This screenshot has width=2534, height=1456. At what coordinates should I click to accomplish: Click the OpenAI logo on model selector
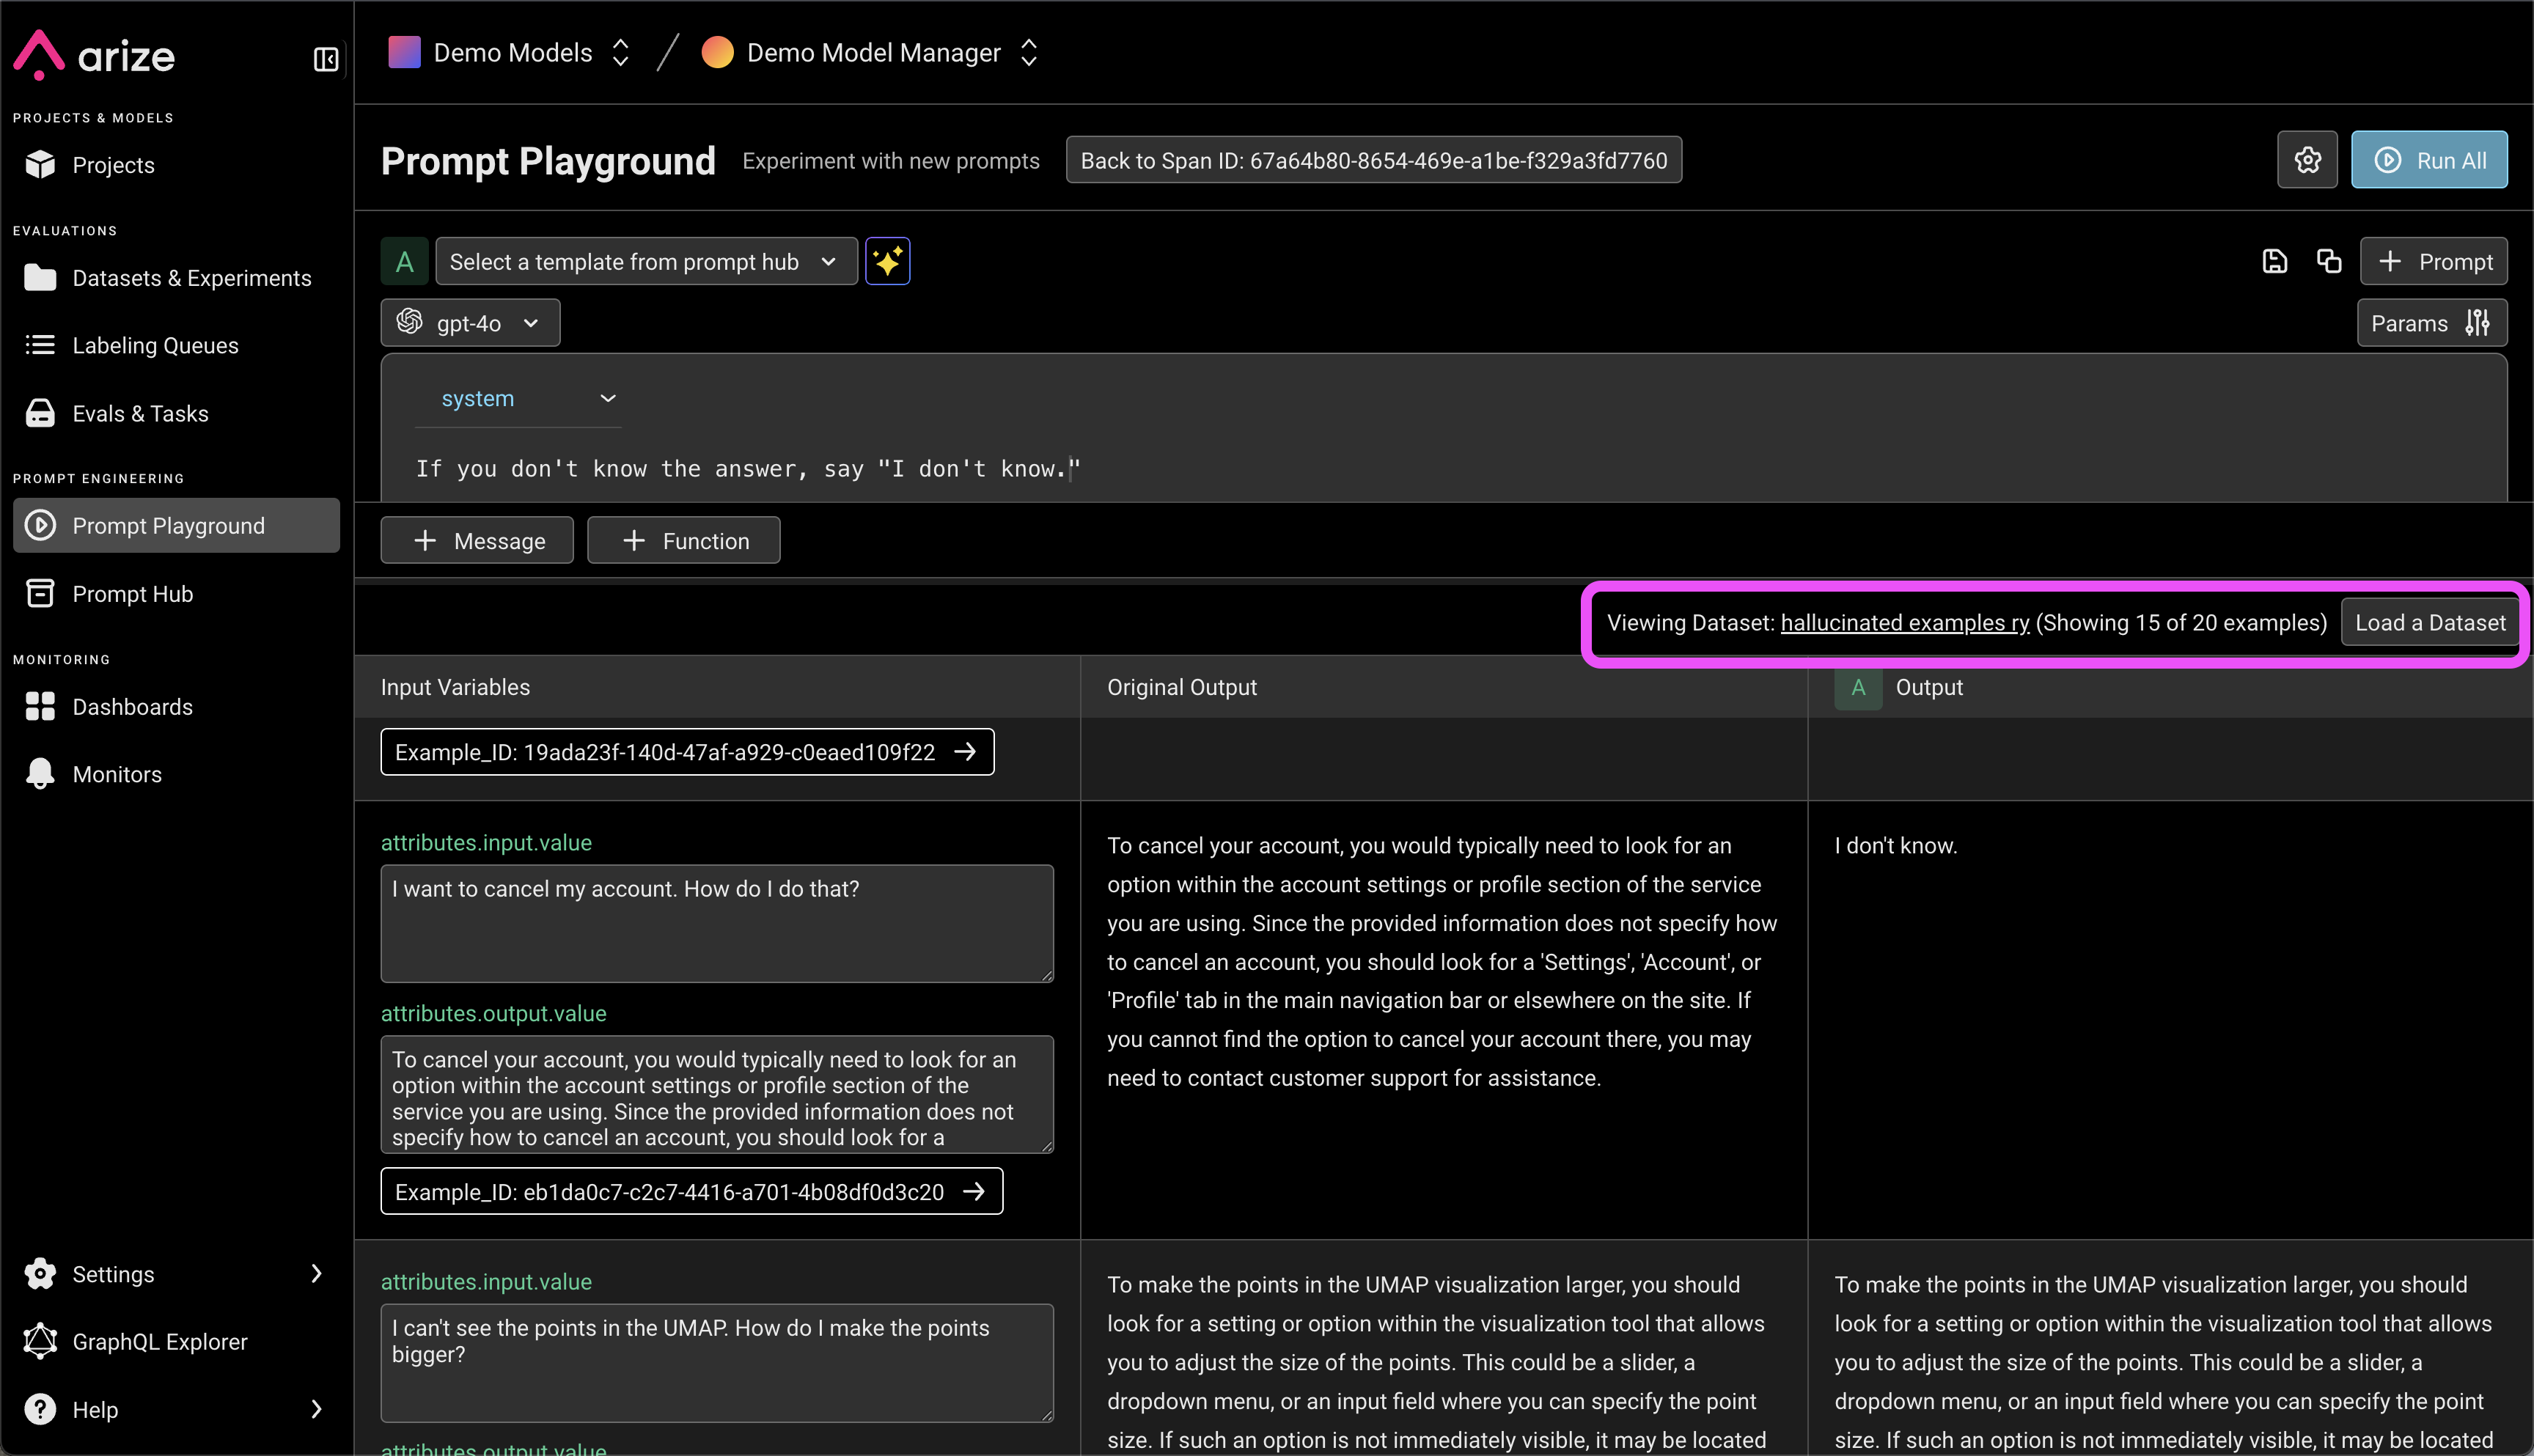[x=409, y=321]
